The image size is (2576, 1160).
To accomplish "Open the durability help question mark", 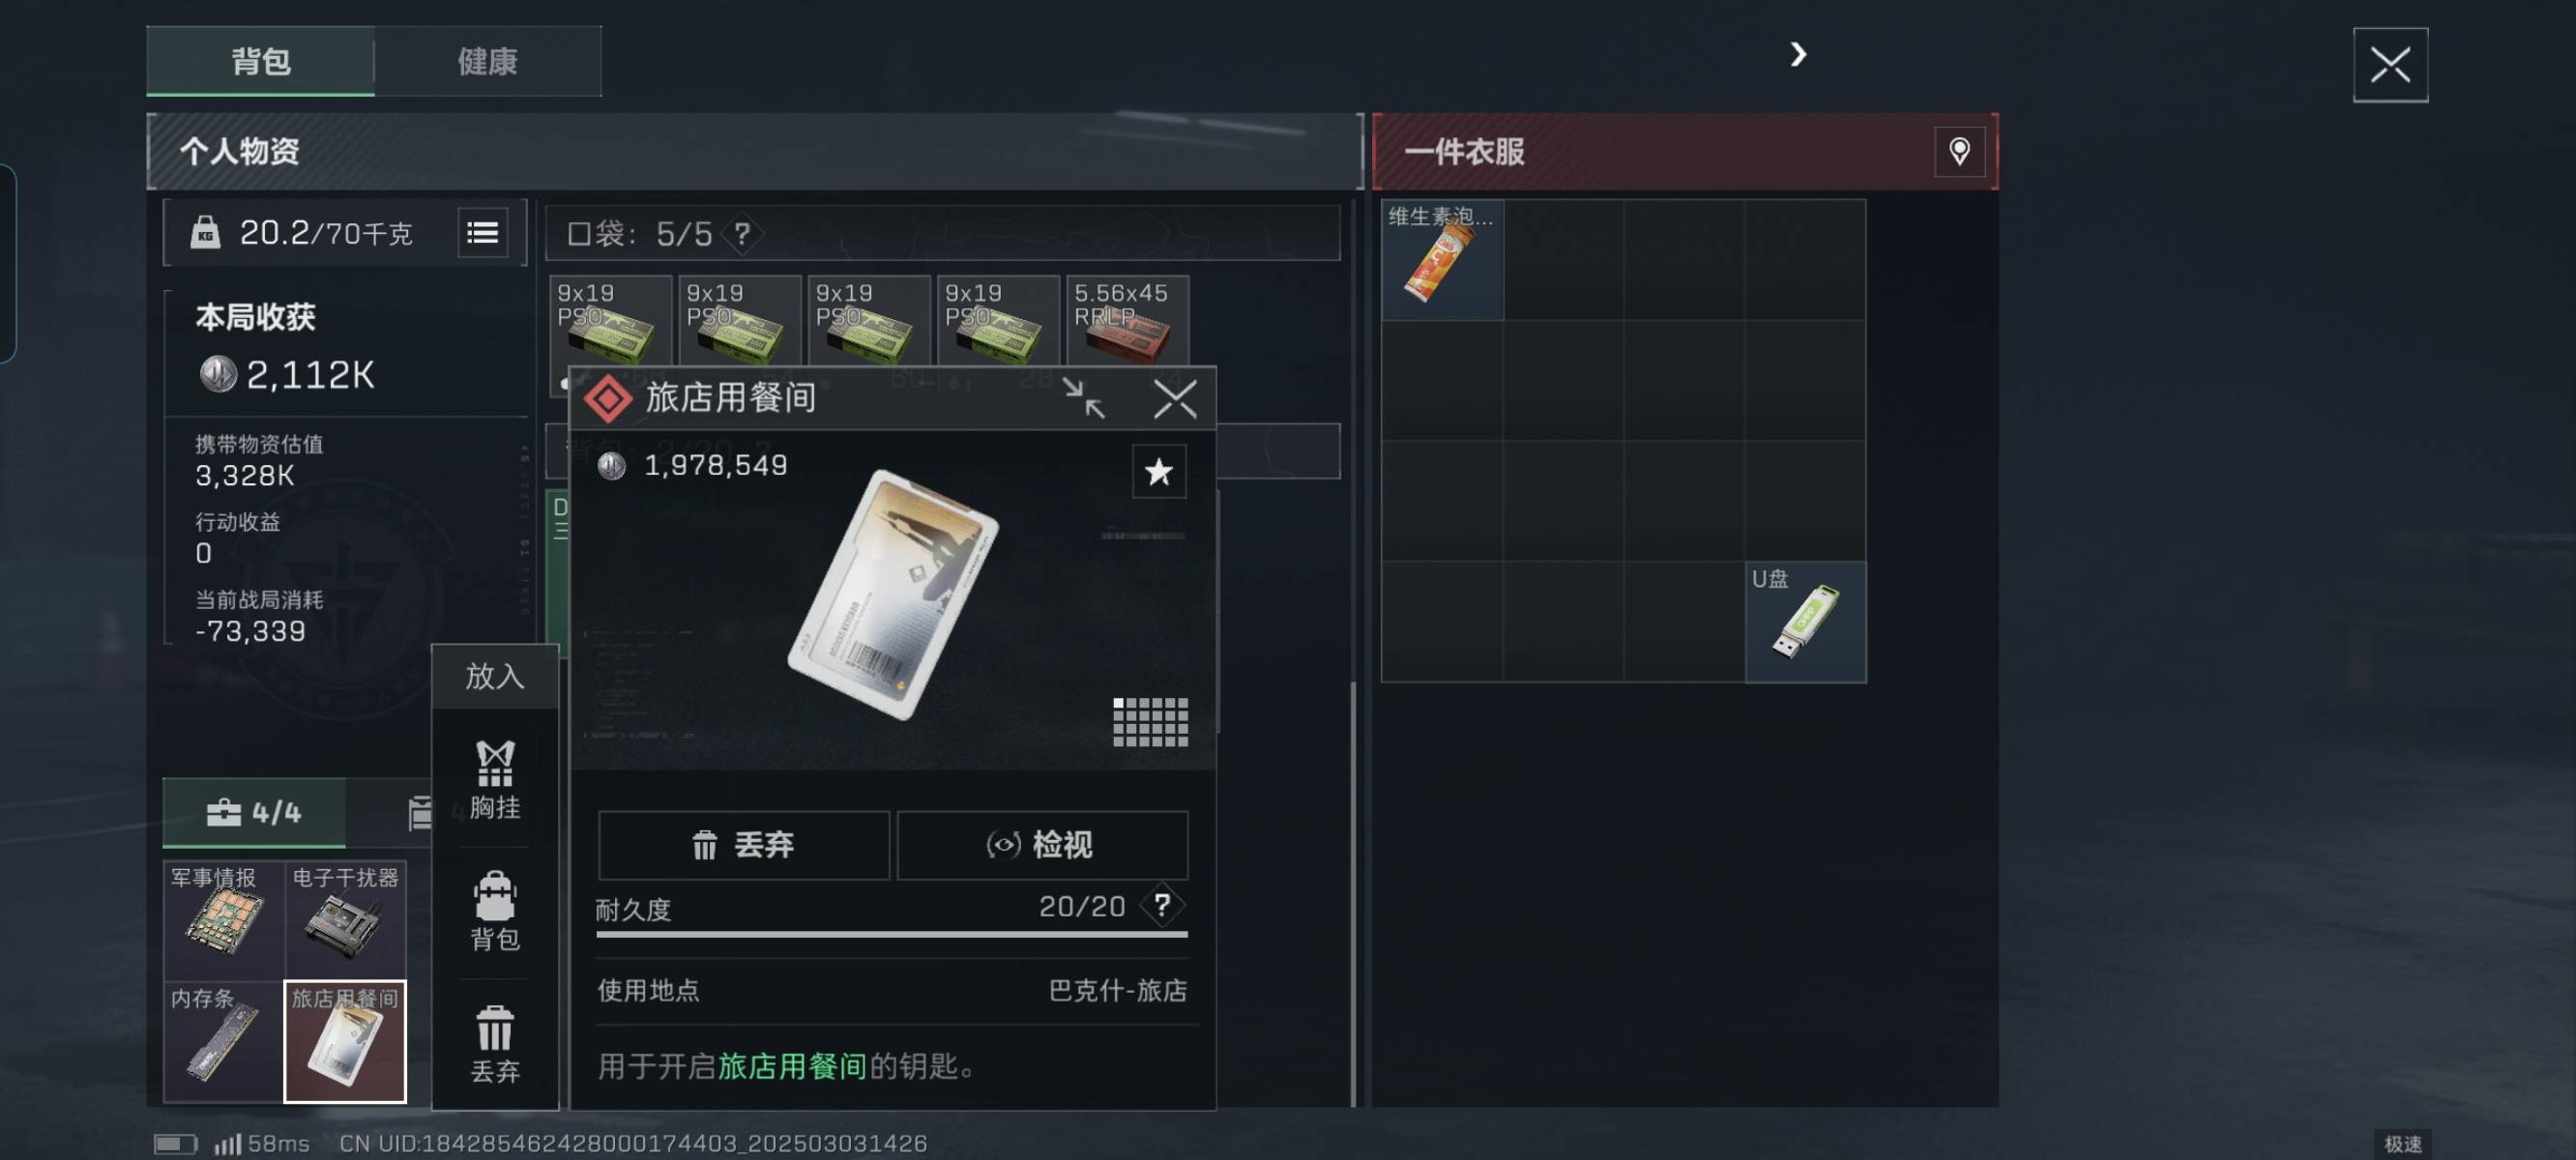I will [x=1161, y=905].
